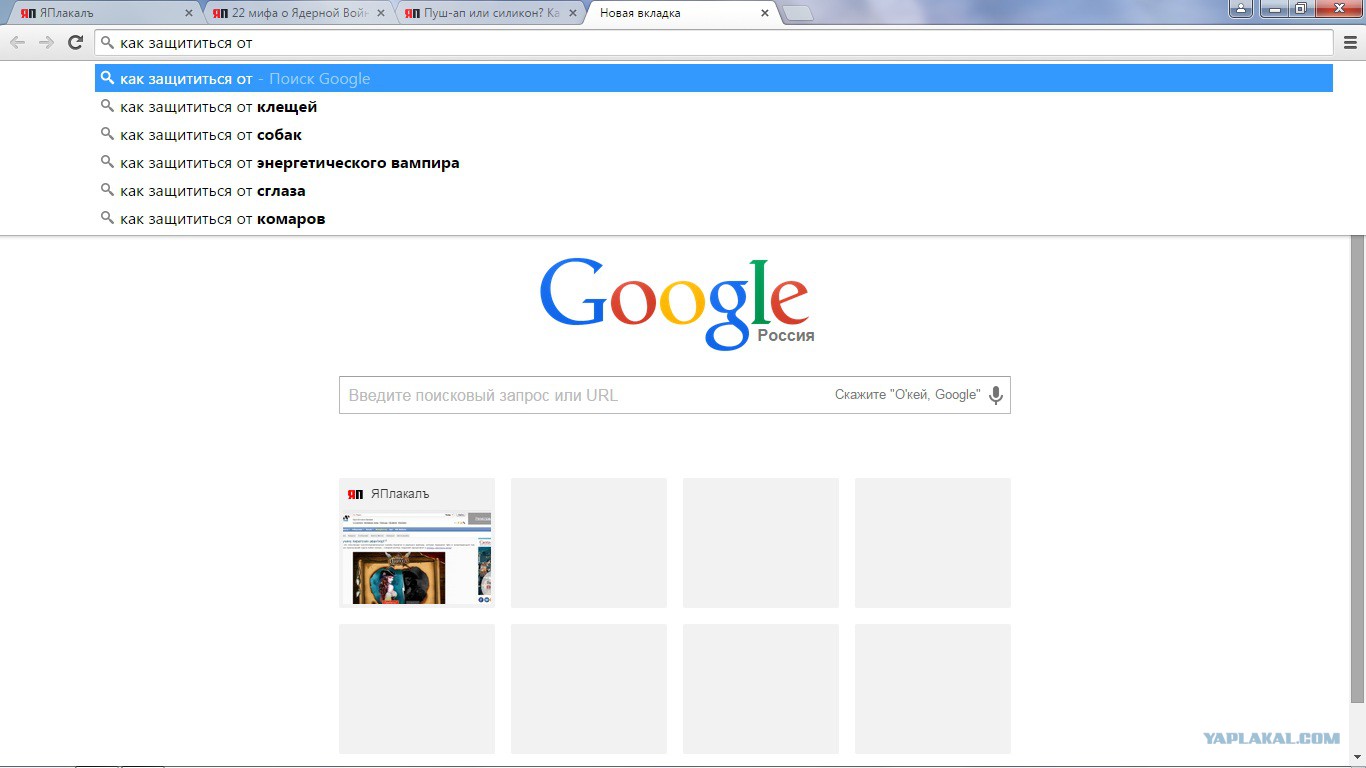Close the 'Пуш-ап или силикон?' tab
The width and height of the screenshot is (1366, 768).
pos(573,13)
